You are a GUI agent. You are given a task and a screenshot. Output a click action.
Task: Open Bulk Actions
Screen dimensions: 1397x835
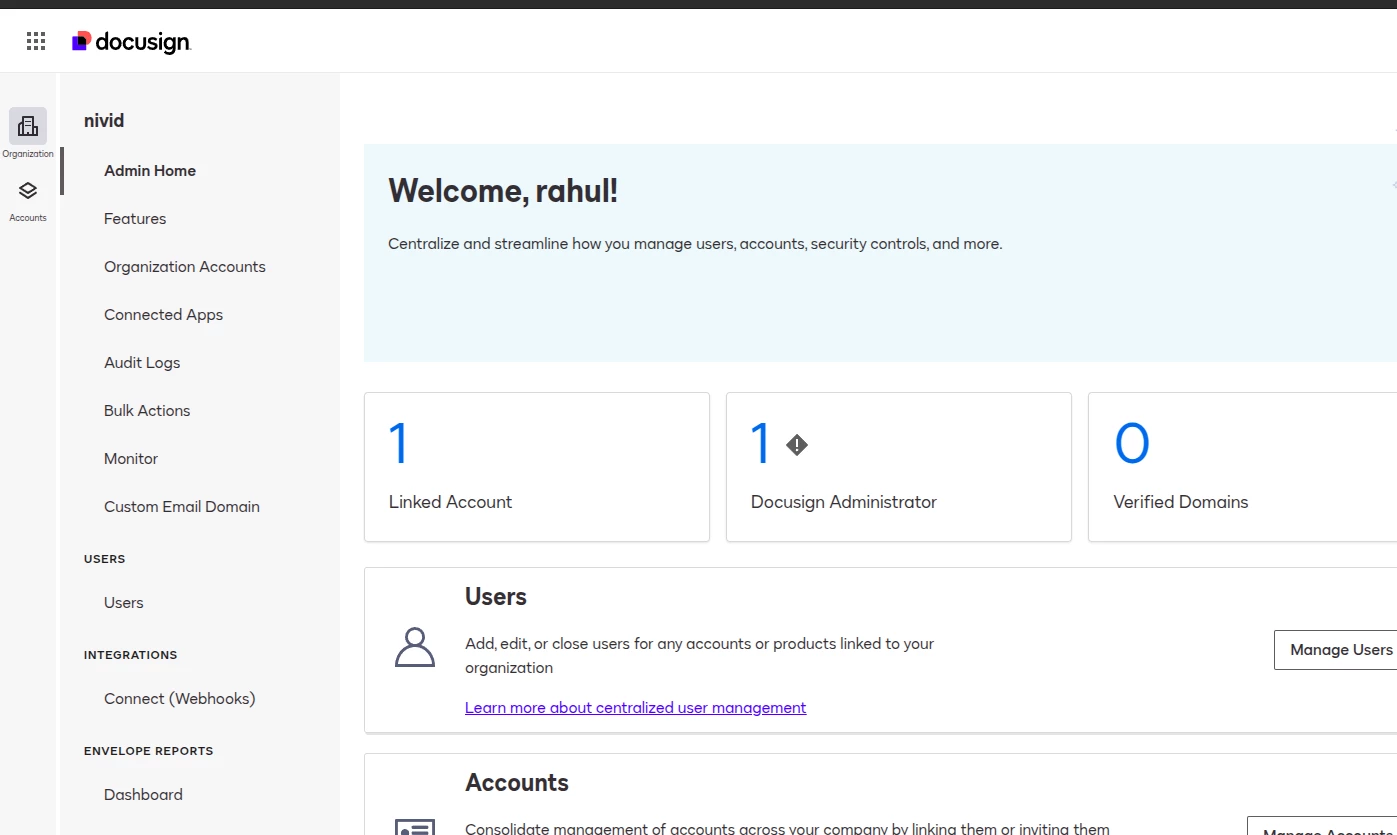pyautogui.click(x=147, y=411)
